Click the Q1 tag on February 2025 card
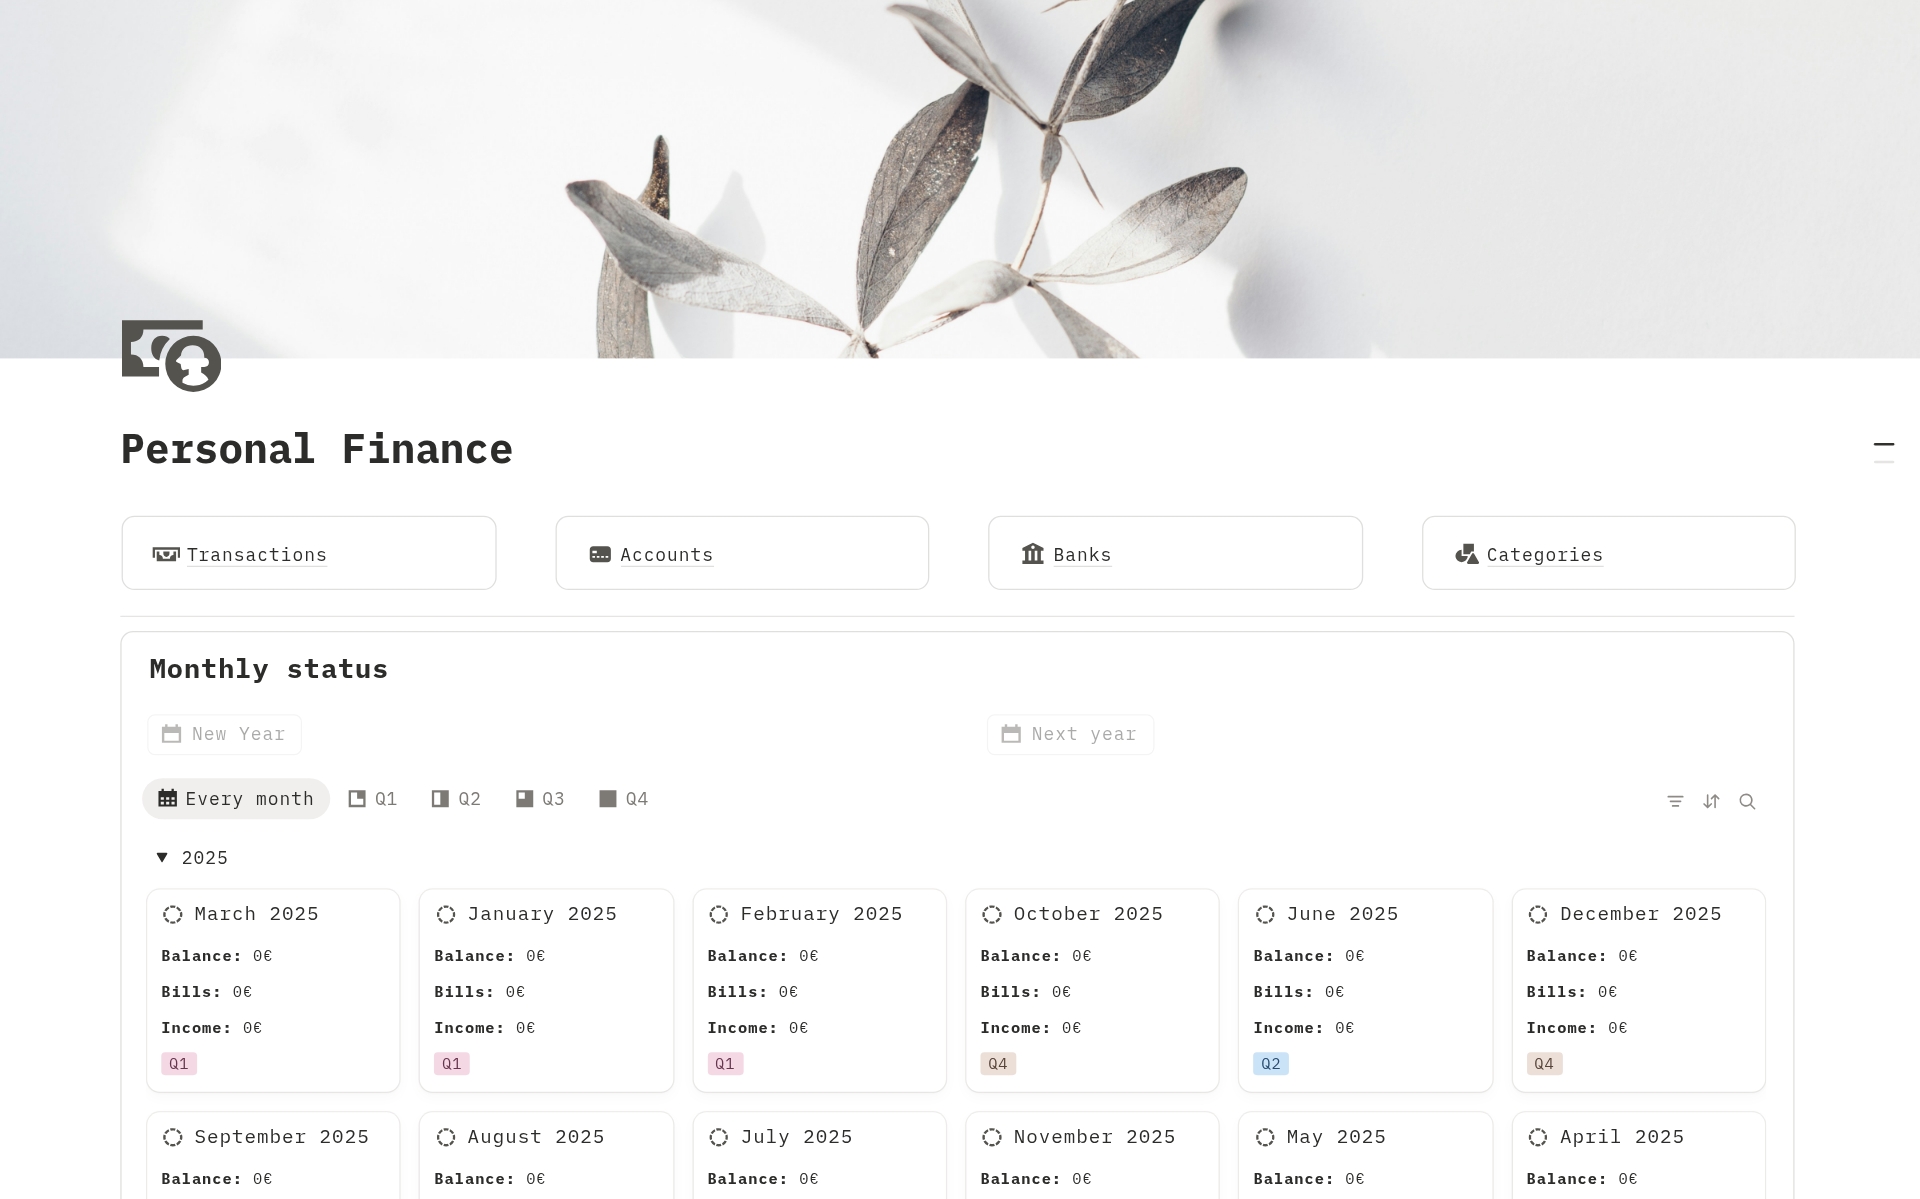1920x1199 pixels. point(725,1064)
